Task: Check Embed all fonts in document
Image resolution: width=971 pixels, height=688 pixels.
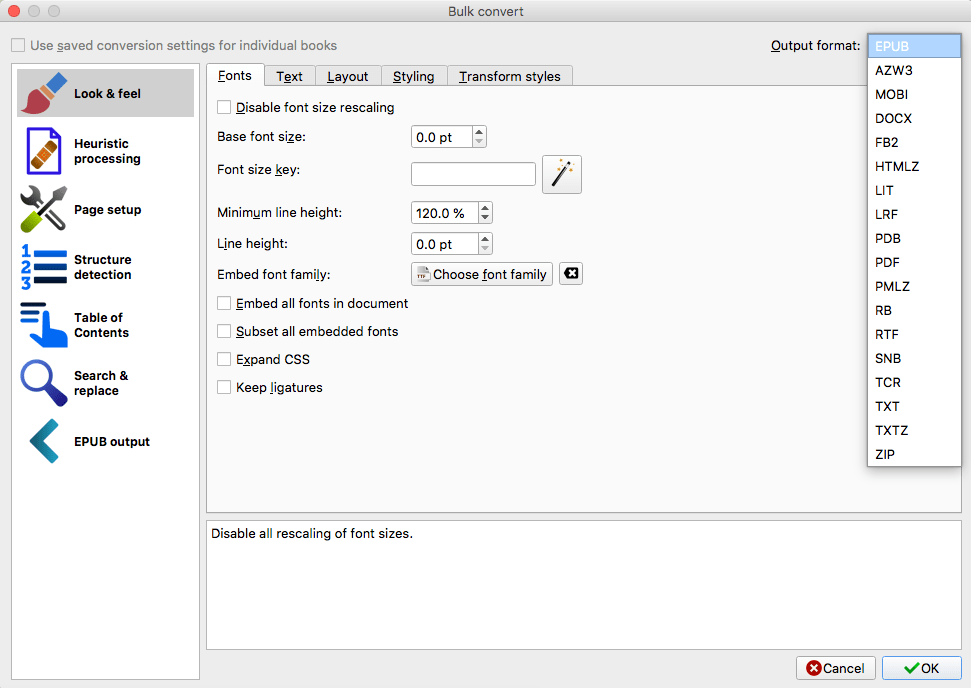Action: point(225,303)
